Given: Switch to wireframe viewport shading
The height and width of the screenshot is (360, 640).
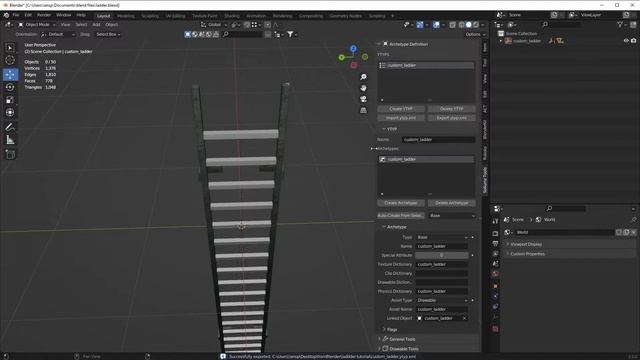Looking at the screenshot, I should [462, 25].
